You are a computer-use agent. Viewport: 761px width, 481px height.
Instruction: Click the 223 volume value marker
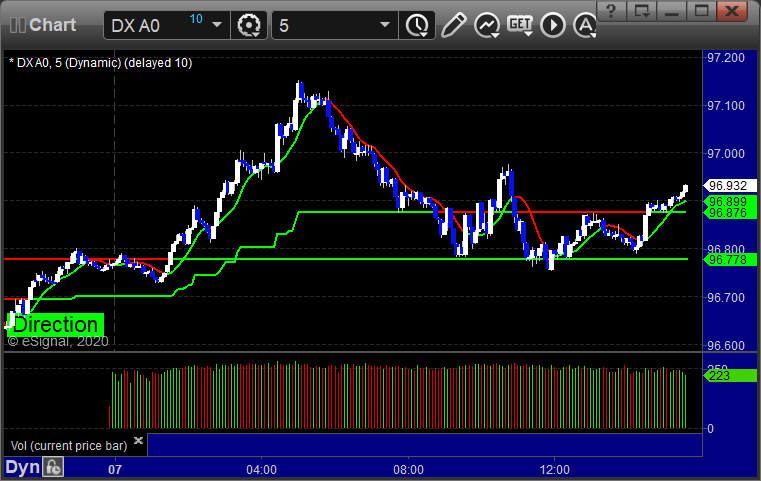(x=729, y=375)
